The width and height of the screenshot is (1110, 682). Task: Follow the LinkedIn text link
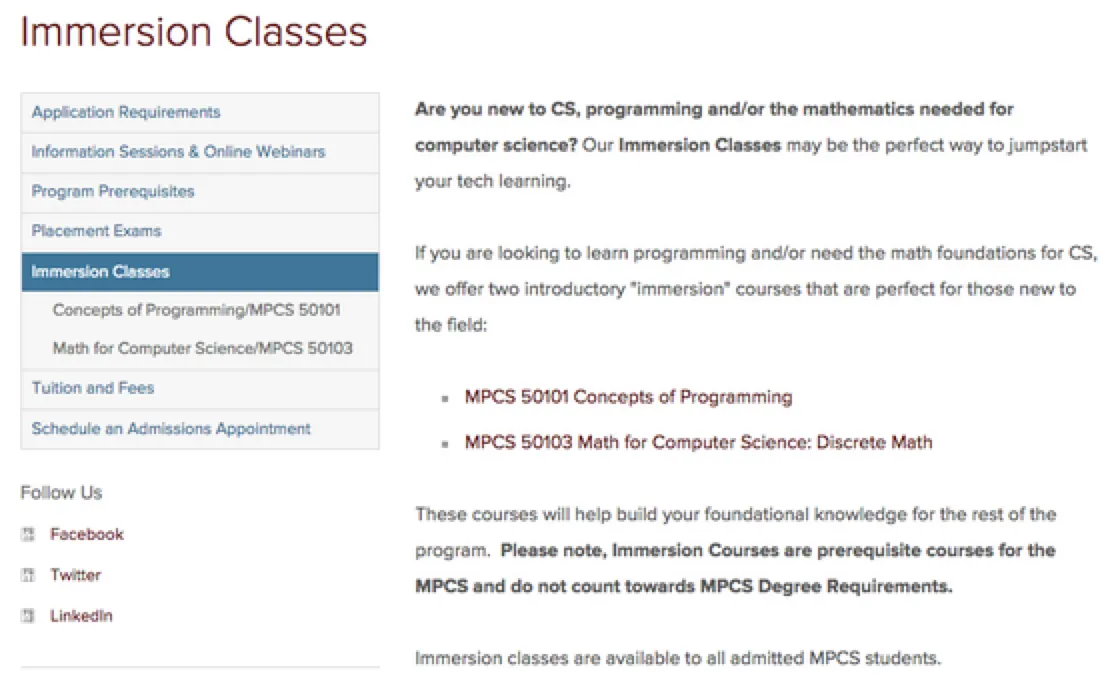coord(81,617)
